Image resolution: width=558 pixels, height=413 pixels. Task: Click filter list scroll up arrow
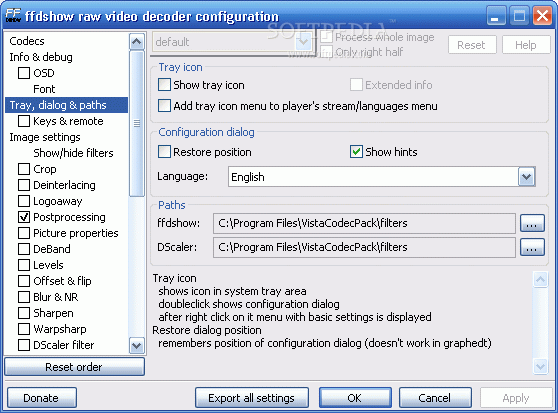137,42
